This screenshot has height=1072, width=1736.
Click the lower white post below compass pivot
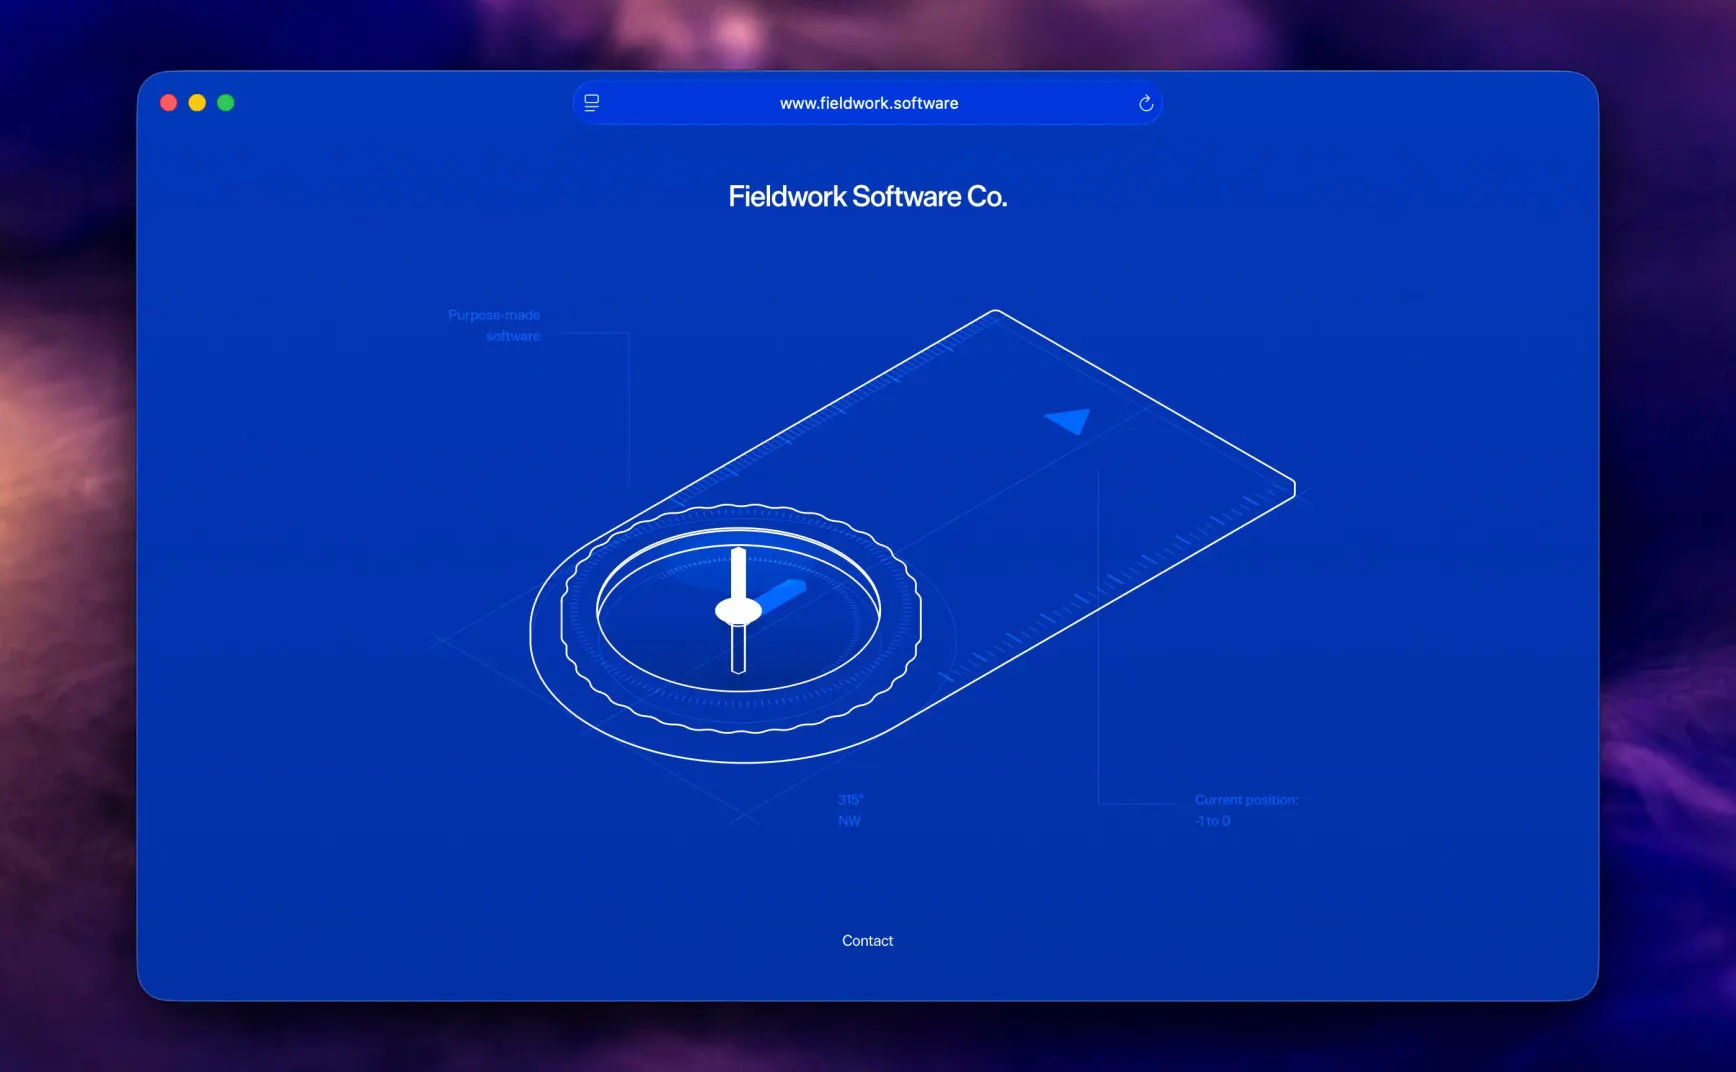tap(738, 650)
